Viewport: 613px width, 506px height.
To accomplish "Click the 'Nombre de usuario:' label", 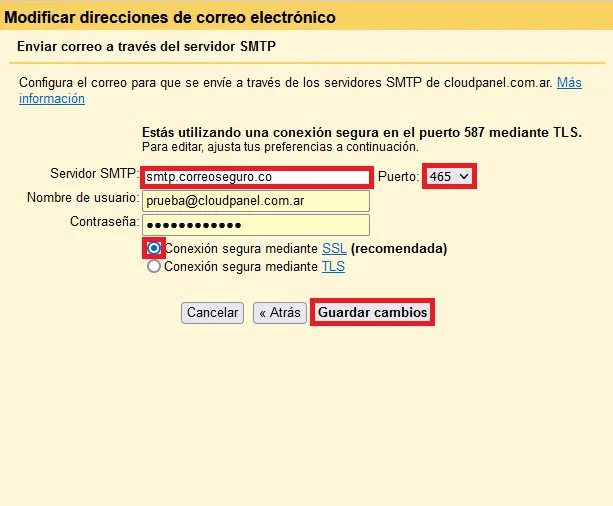I will tap(82, 198).
